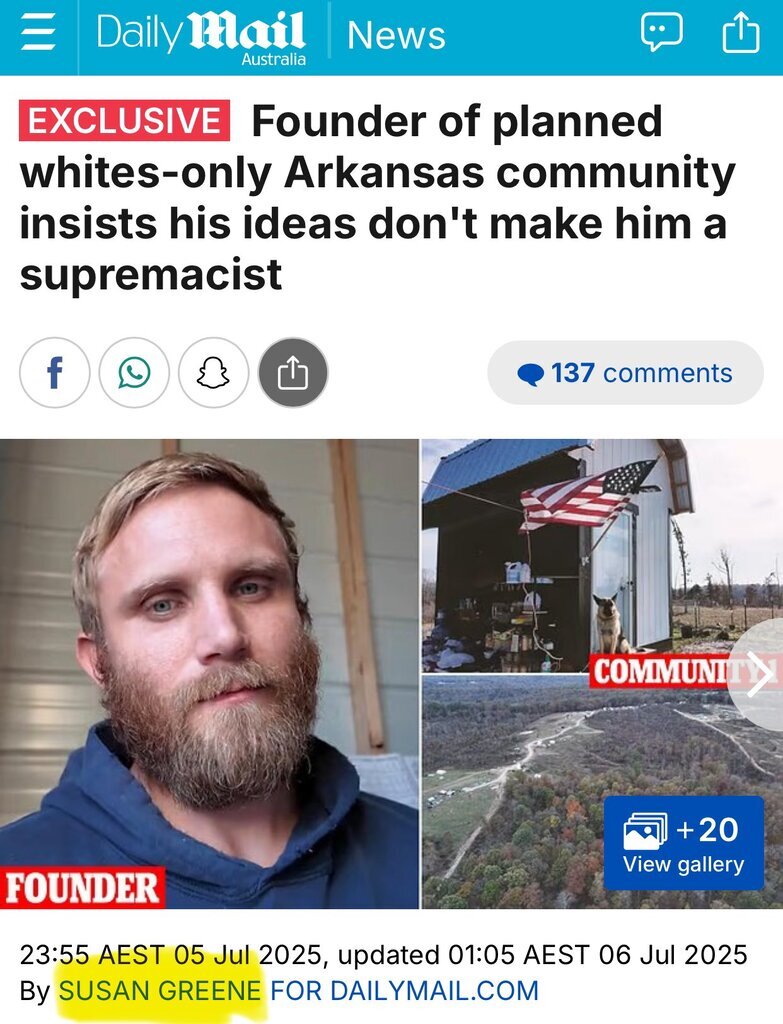Viewport: 783px width, 1024px height.
Task: Open author Susan Greene's link
Action: (x=160, y=991)
